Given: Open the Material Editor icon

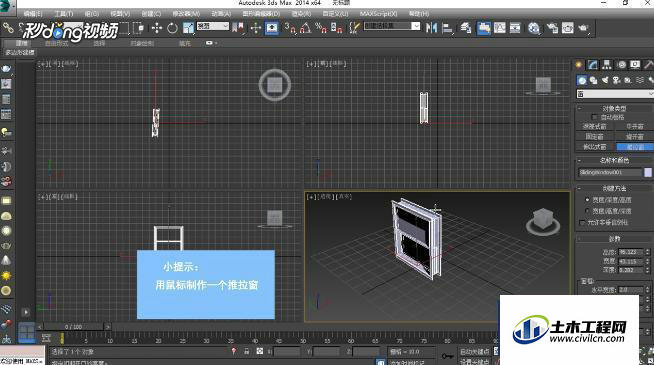Looking at the screenshot, I should [534, 28].
